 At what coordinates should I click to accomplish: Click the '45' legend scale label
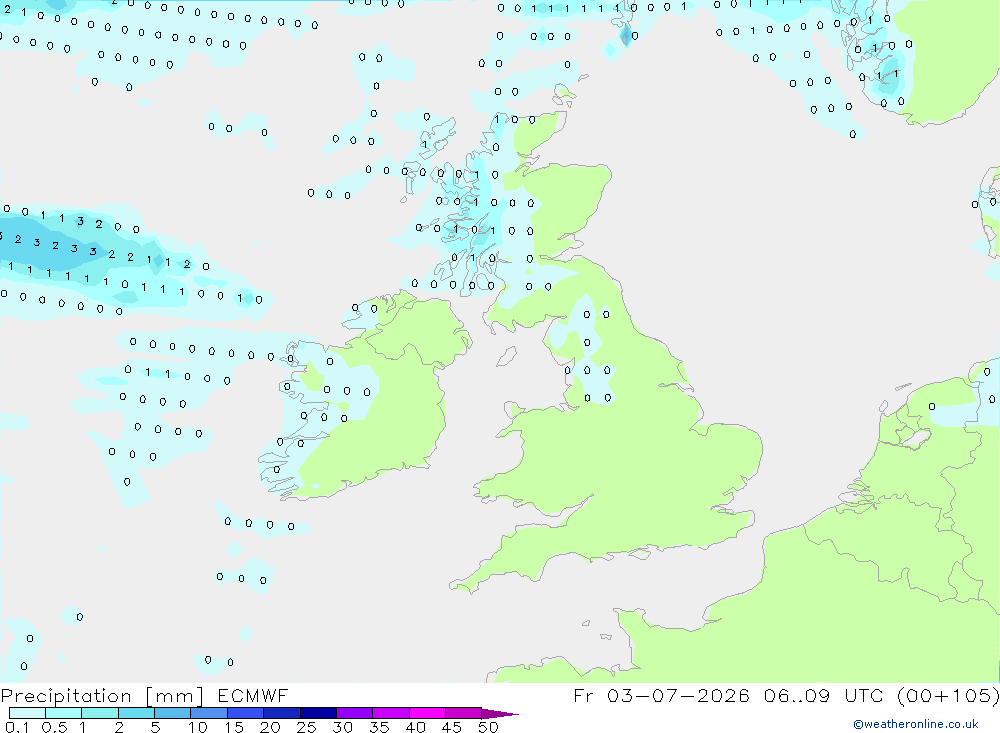(452, 727)
